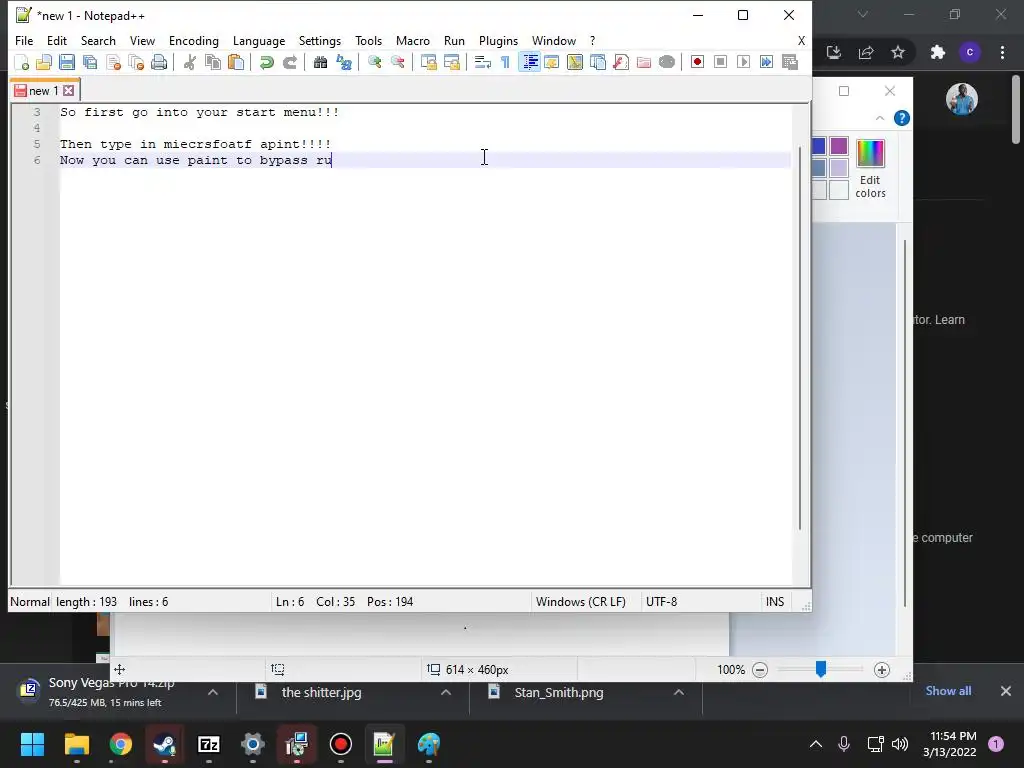Click Show all downloads link
Image resolution: width=1024 pixels, height=768 pixels.
(948, 691)
